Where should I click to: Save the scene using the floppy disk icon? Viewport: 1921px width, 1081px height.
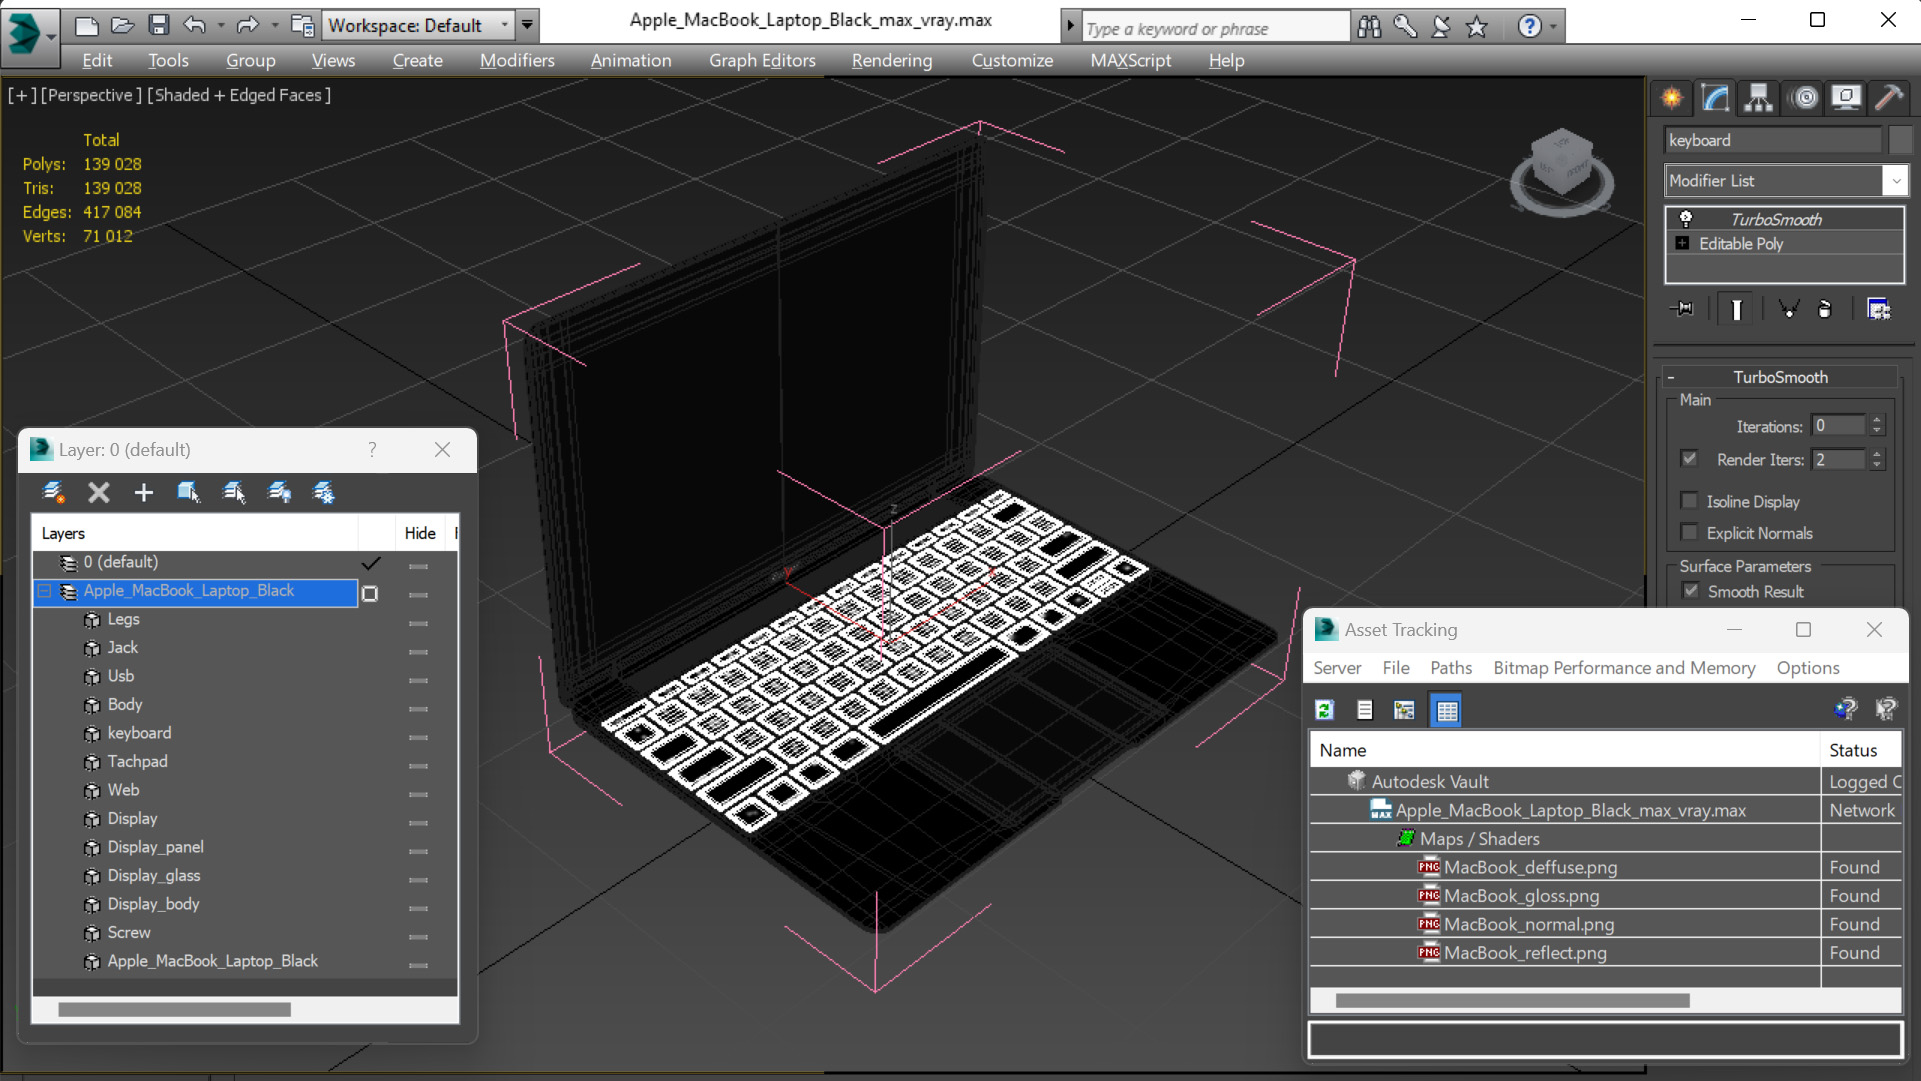point(158,25)
